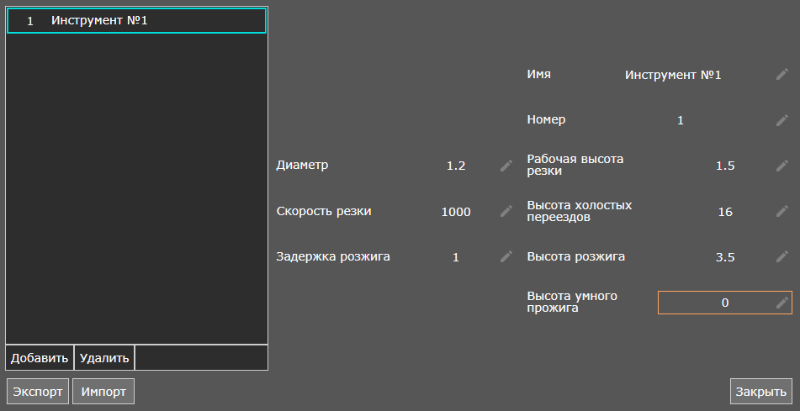Click the Диаметр value 1.2
This screenshot has width=800, height=411.
pos(456,166)
